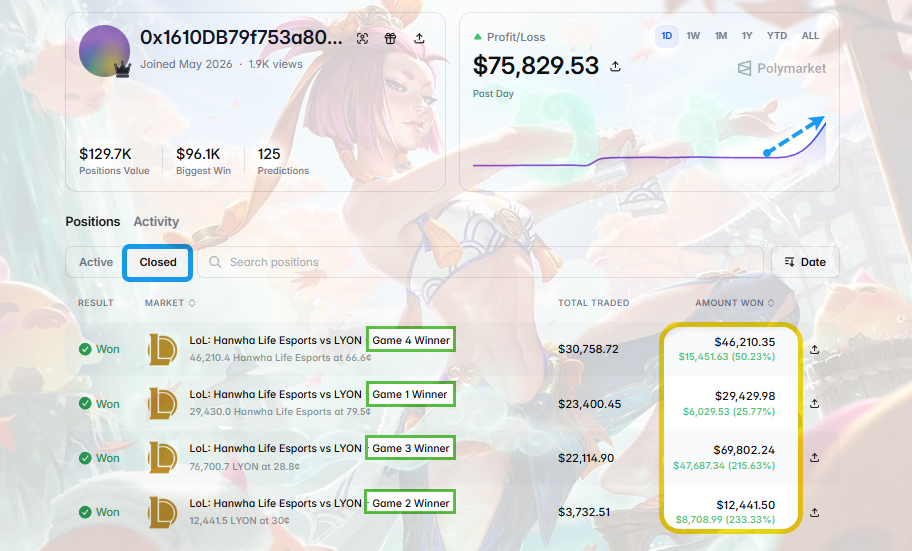Click the Won status in Game 4 row
The image size is (912, 551).
pyautogui.click(x=99, y=349)
